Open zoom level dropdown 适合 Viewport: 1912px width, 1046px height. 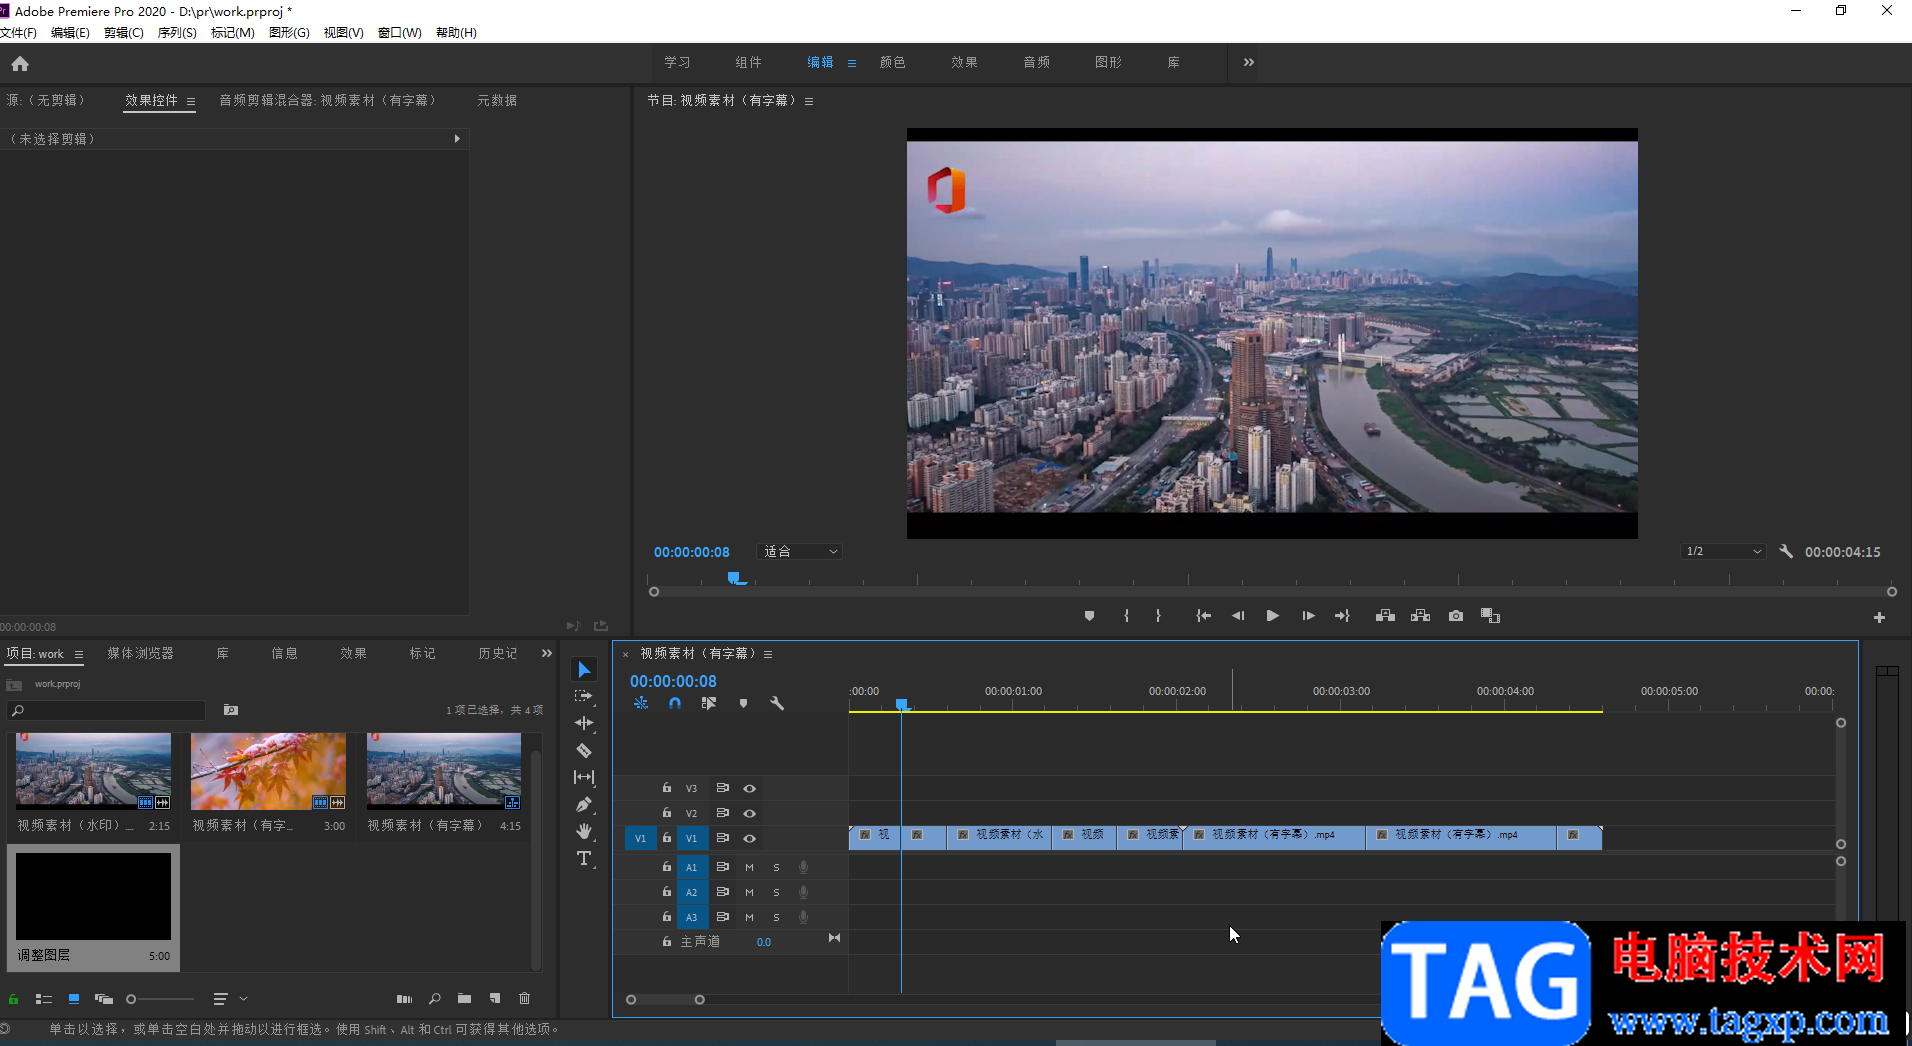[799, 551]
